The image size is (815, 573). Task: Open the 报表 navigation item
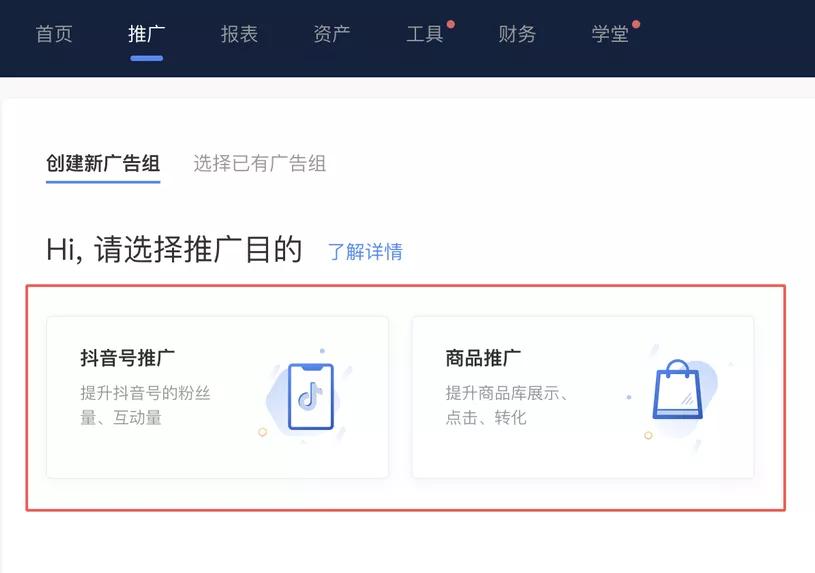(239, 34)
